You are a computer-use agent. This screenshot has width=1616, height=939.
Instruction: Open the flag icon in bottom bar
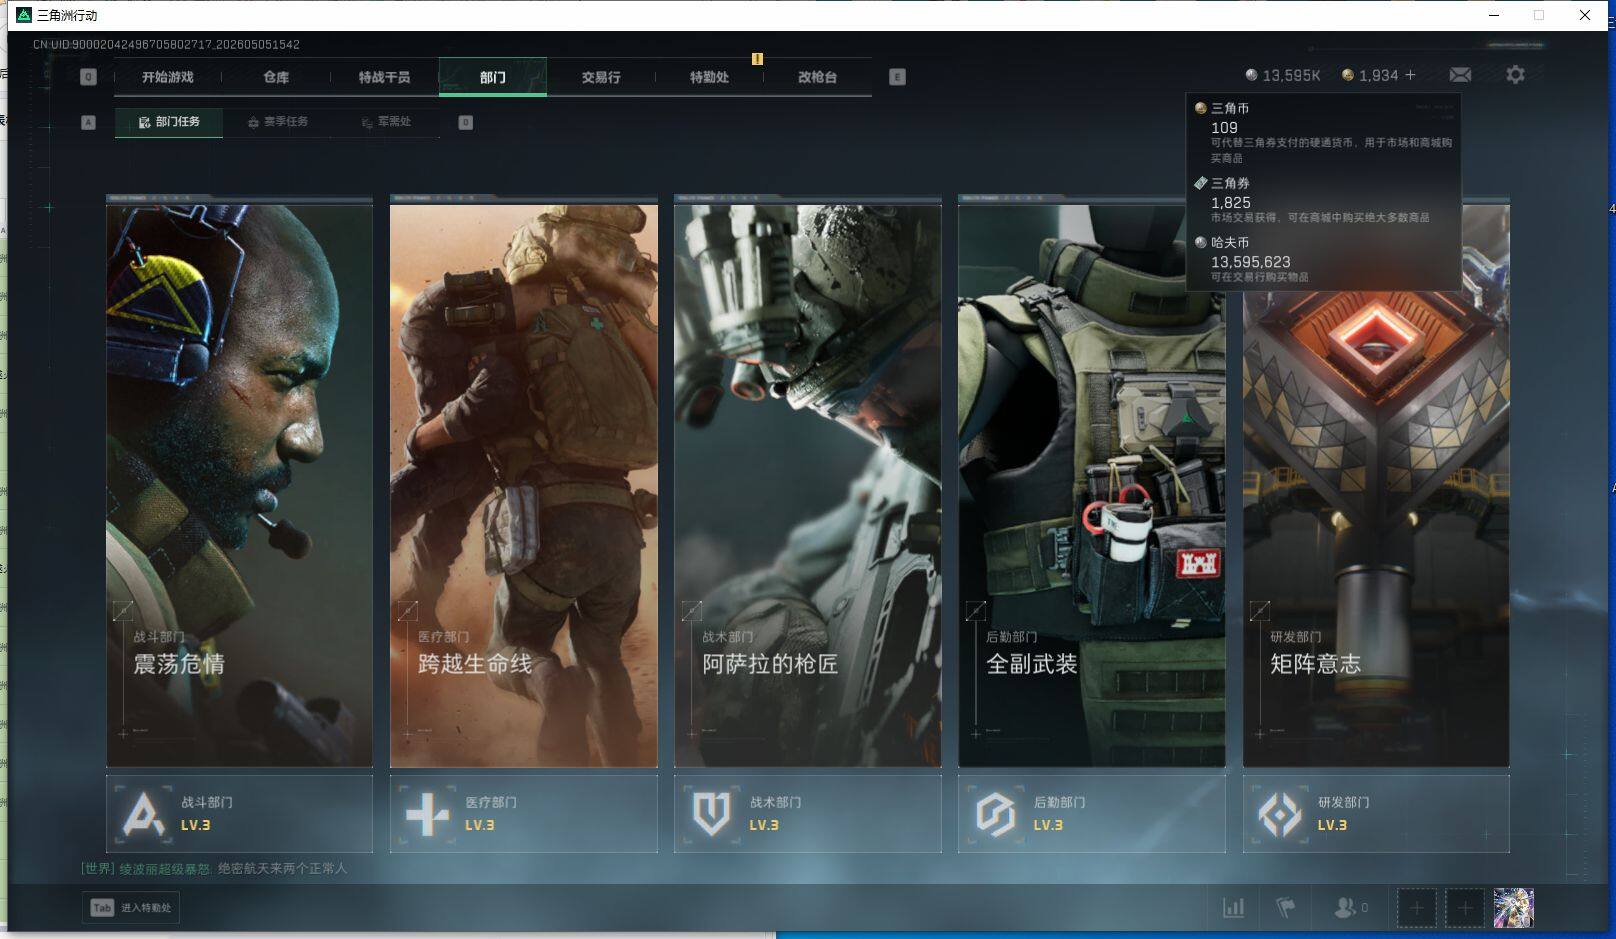tap(1286, 908)
